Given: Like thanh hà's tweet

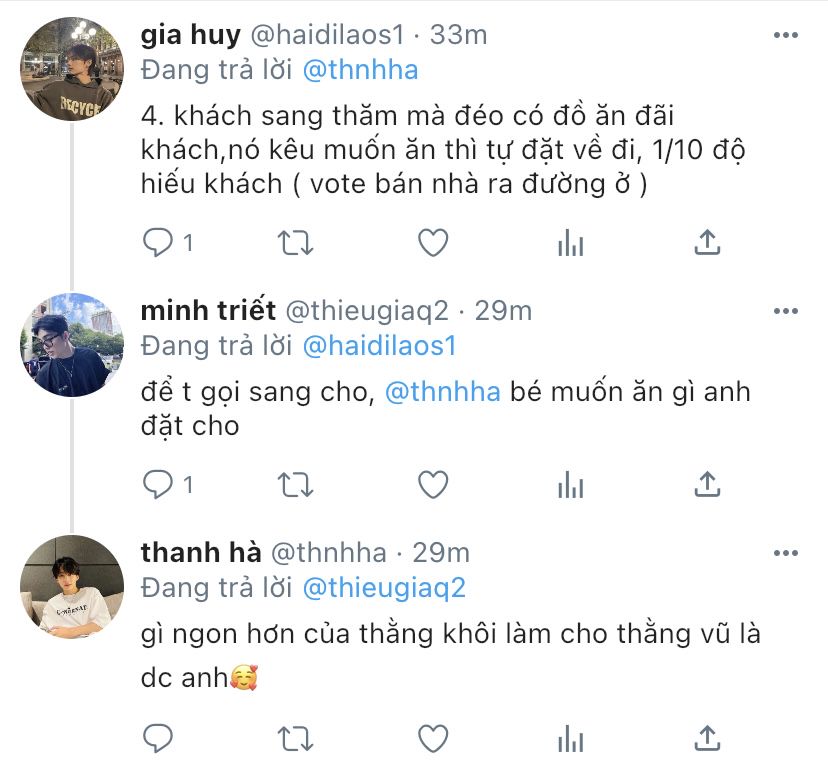Looking at the screenshot, I should point(432,738).
